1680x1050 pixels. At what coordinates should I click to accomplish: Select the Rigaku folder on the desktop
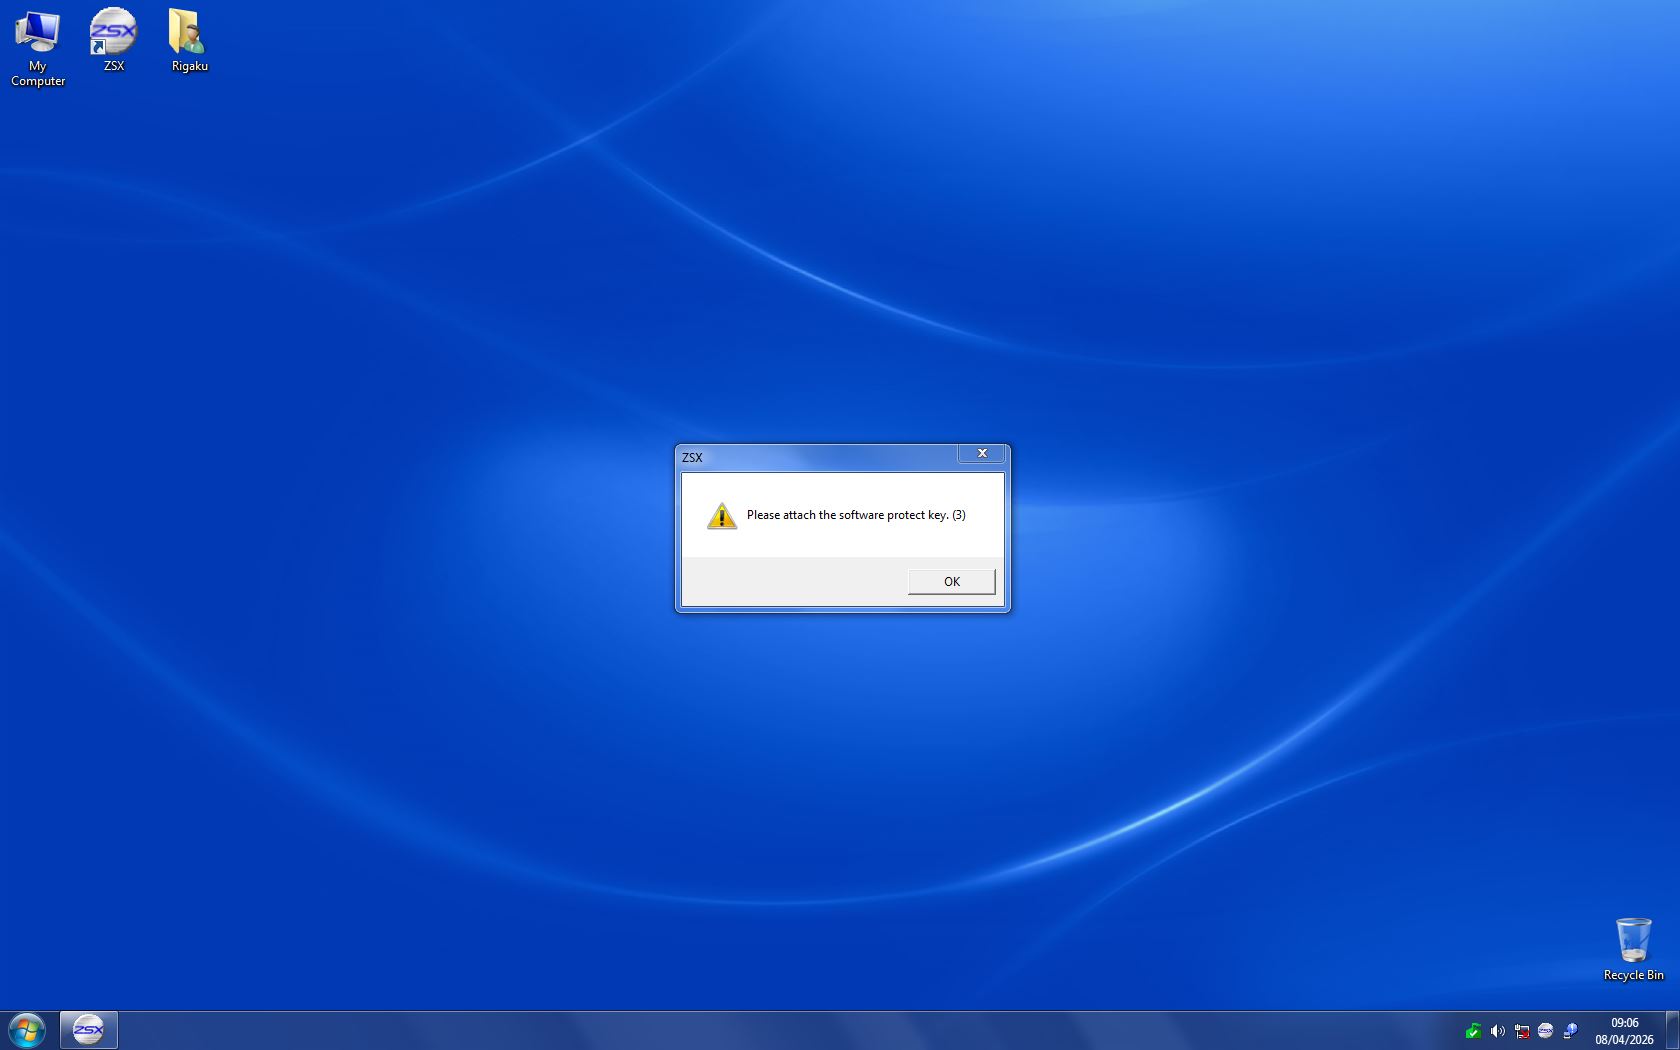click(x=189, y=40)
